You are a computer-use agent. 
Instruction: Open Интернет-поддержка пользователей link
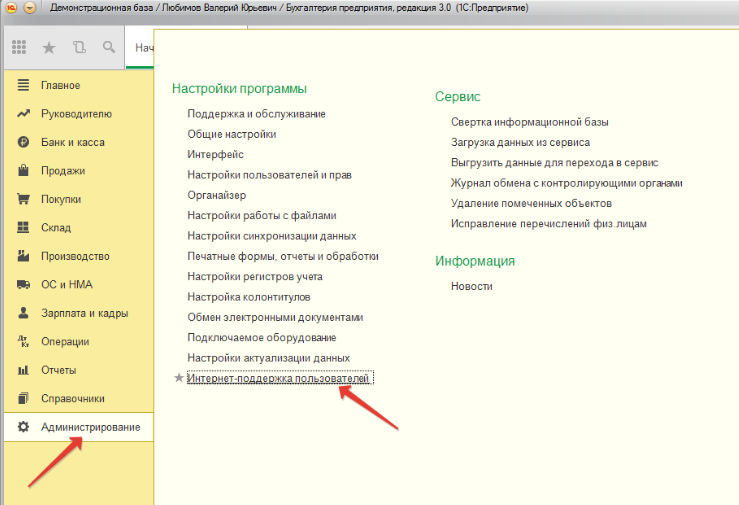click(279, 378)
